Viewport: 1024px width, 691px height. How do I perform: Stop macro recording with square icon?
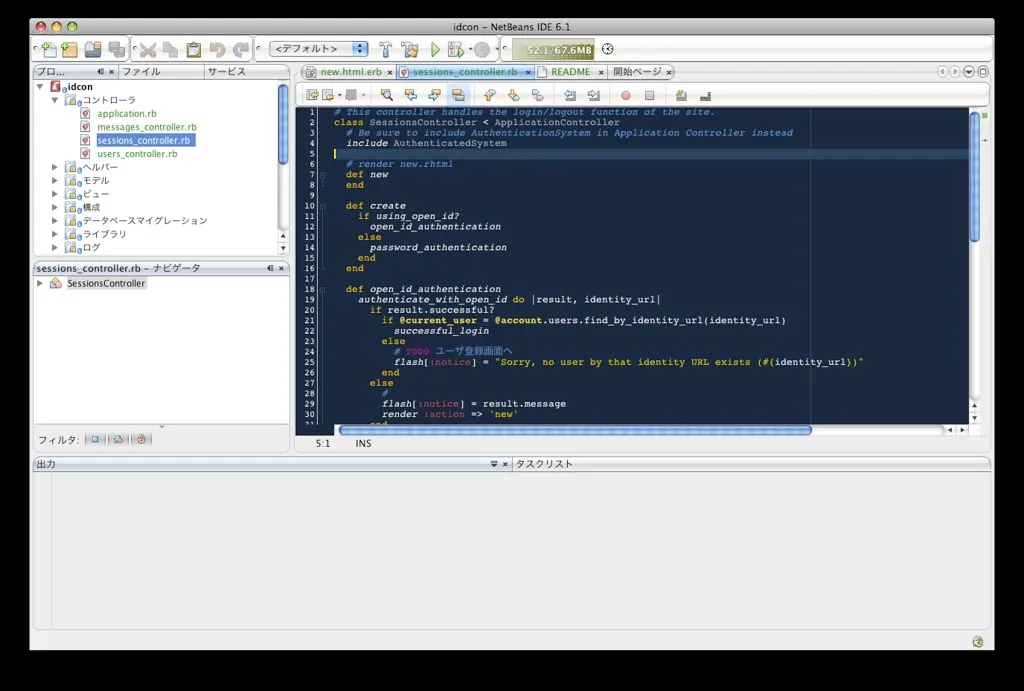click(649, 95)
